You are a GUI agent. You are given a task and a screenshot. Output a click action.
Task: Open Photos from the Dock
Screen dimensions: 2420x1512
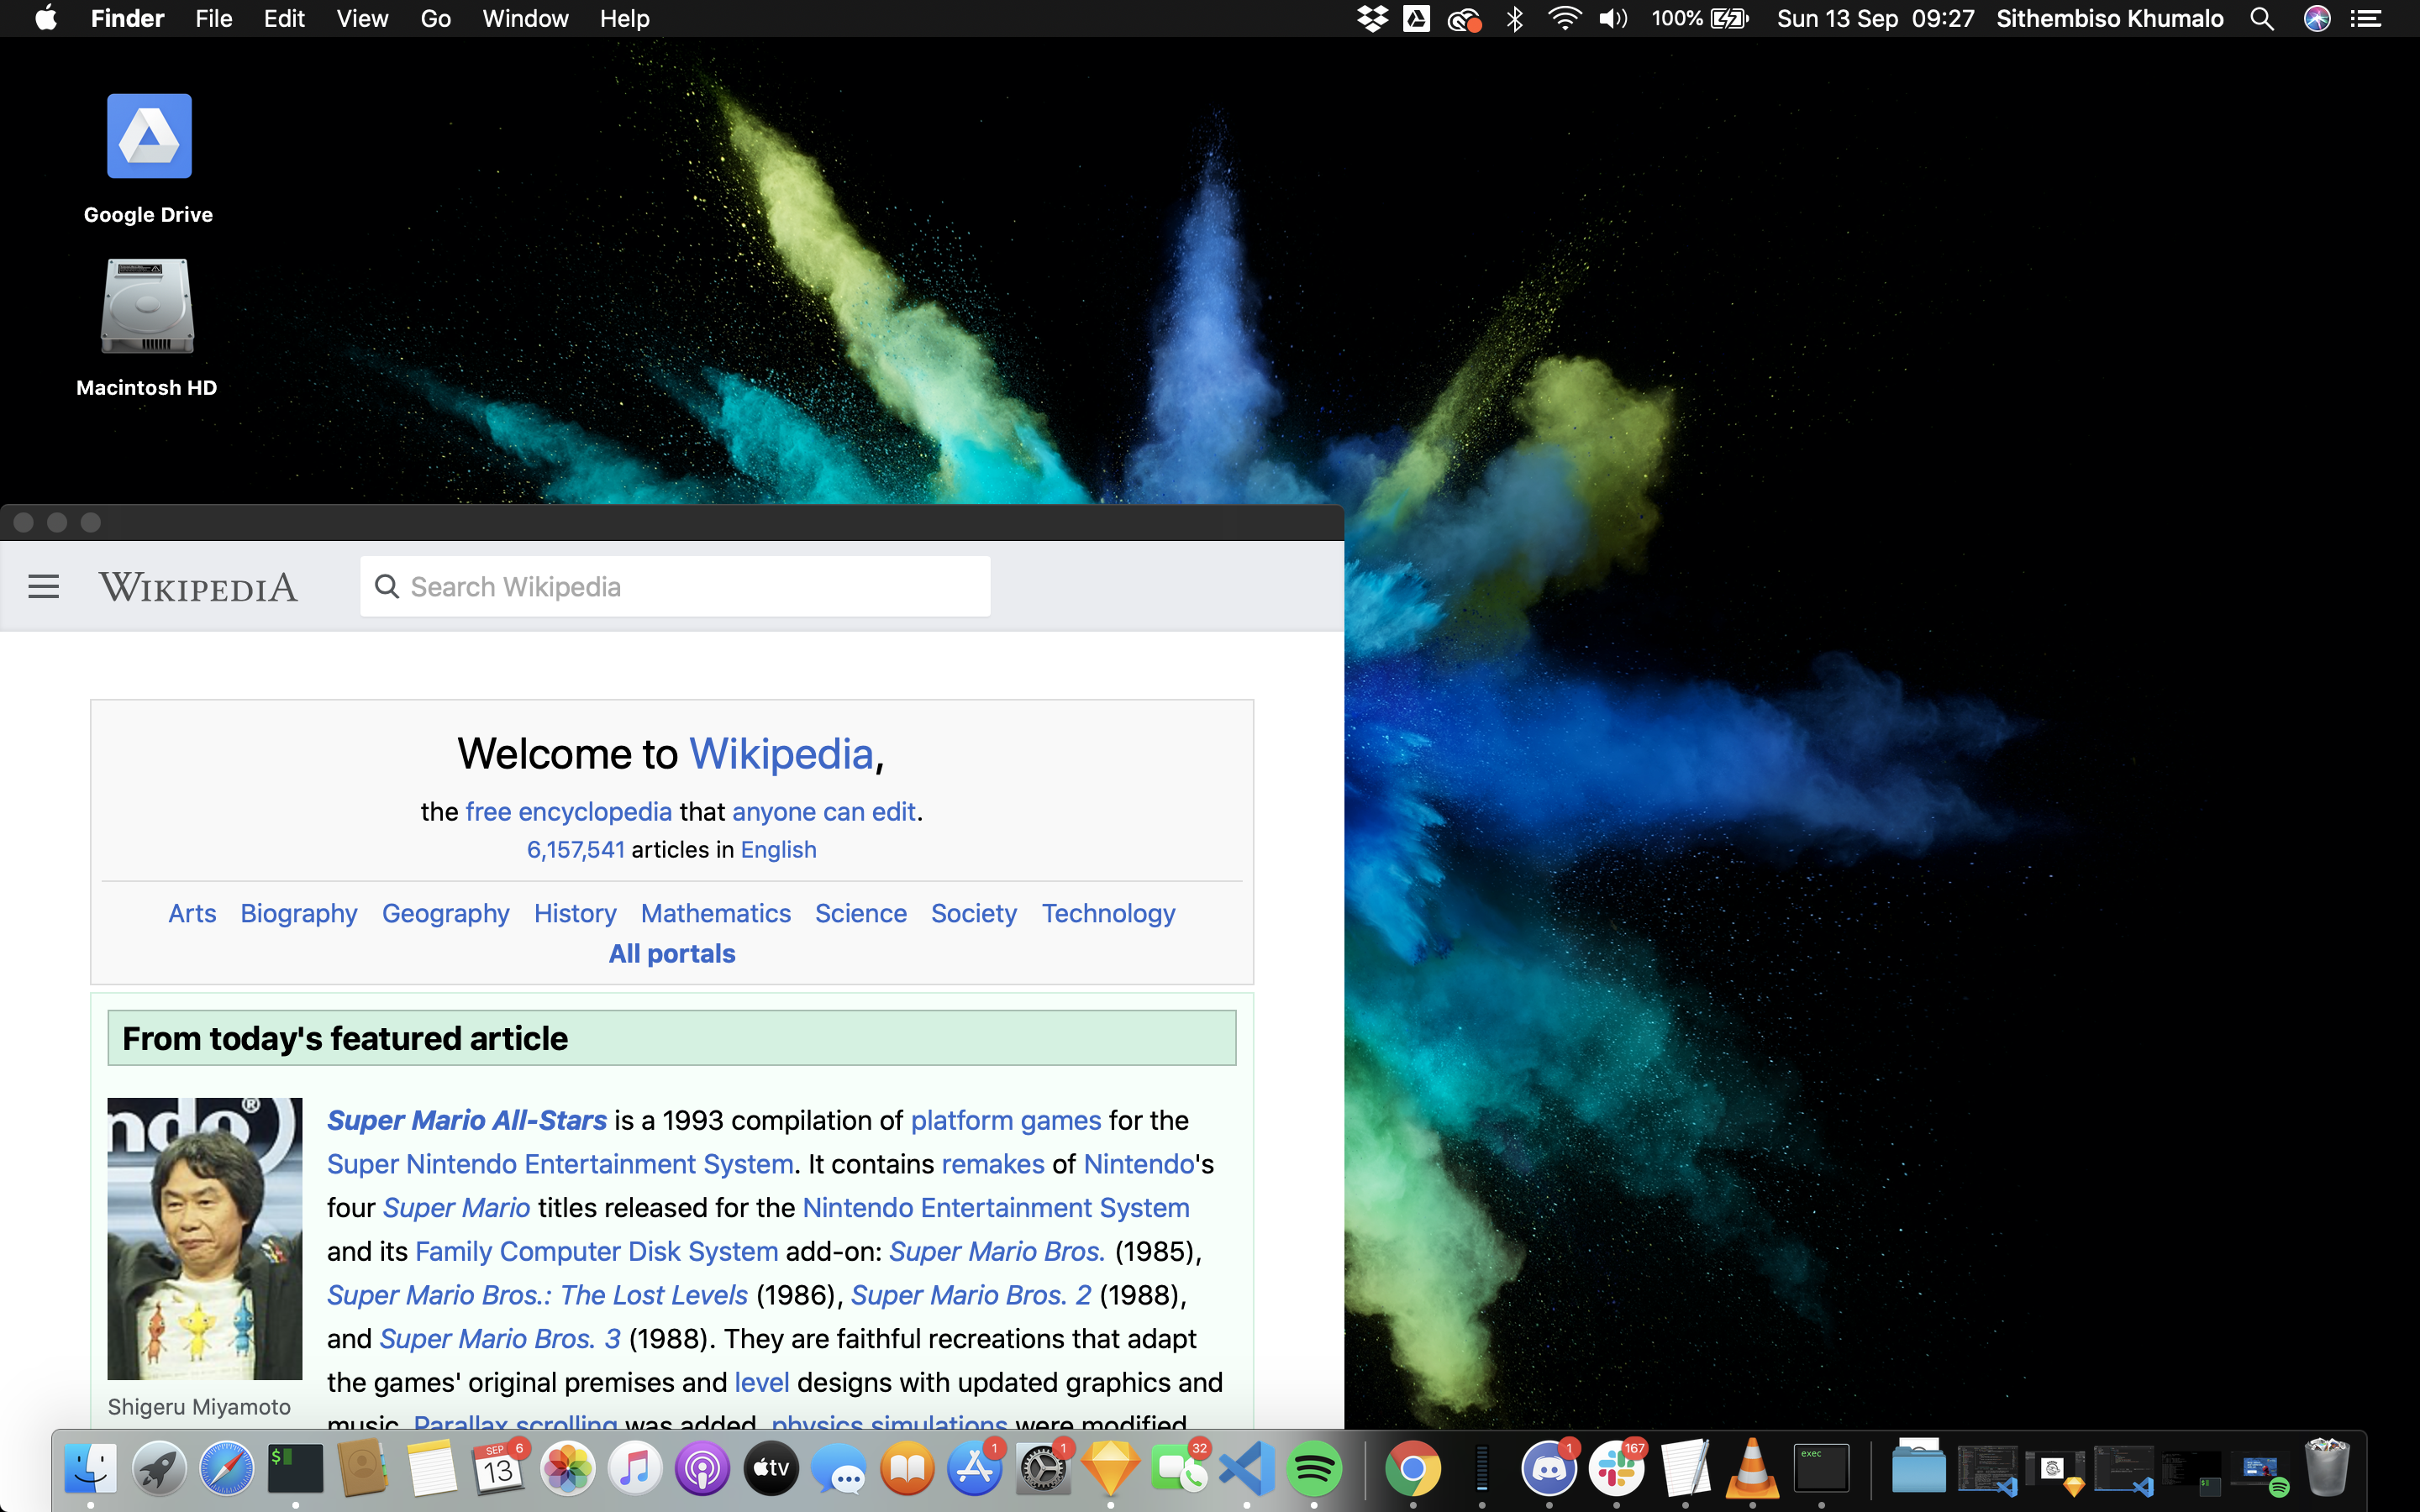pos(567,1468)
